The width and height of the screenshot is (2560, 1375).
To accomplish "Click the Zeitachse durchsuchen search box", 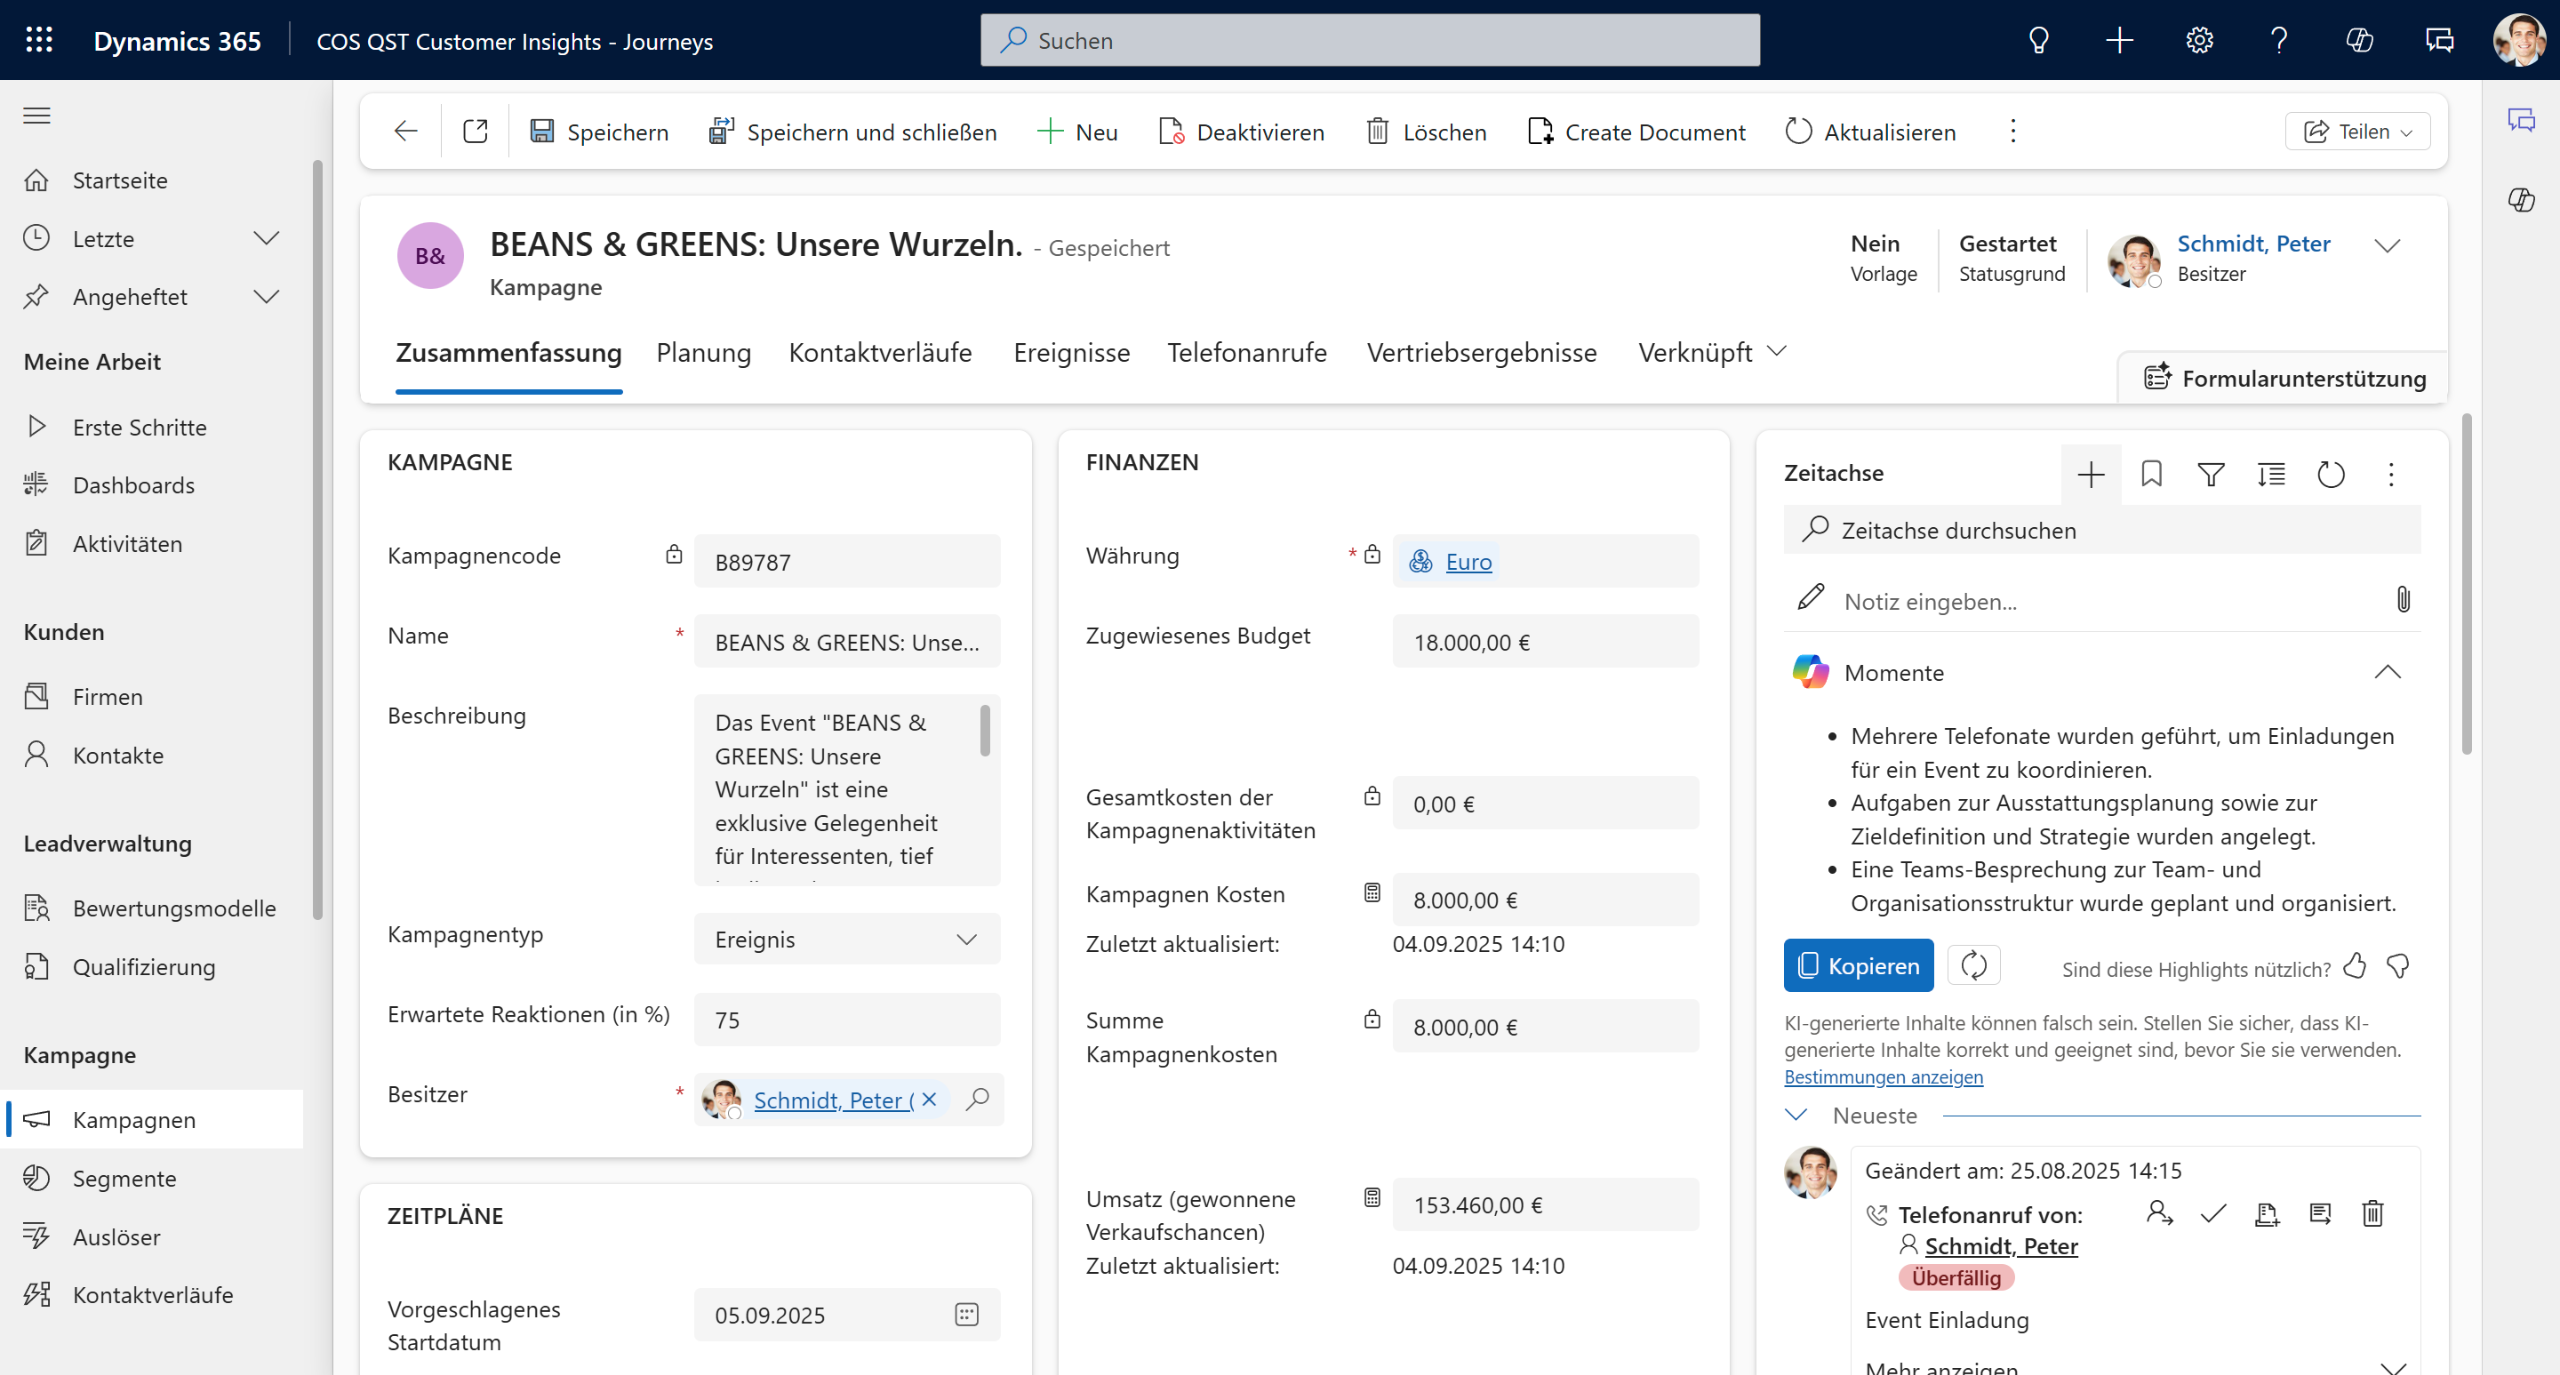I will pos(2102,531).
